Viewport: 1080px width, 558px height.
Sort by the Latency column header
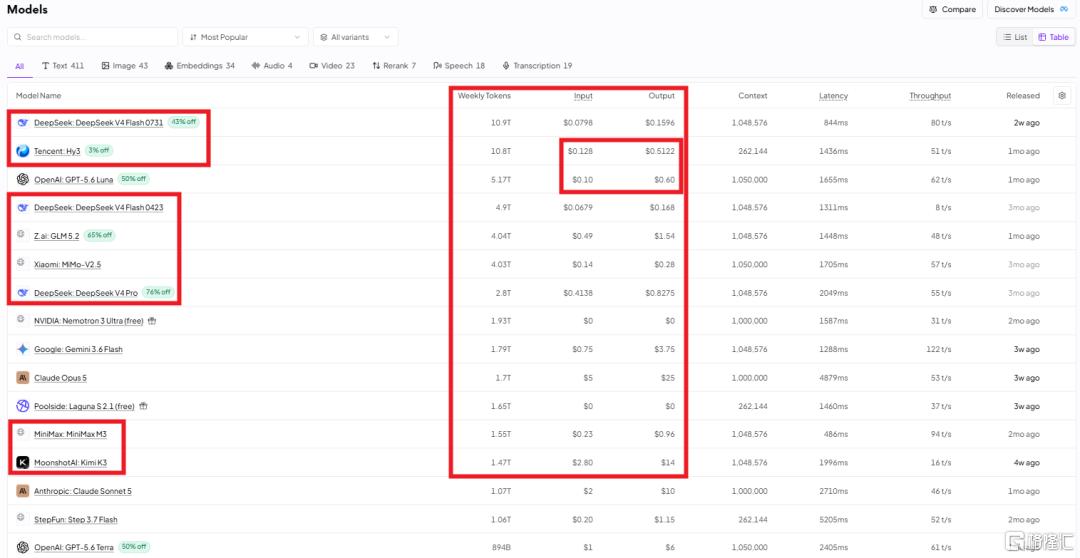[x=833, y=96]
